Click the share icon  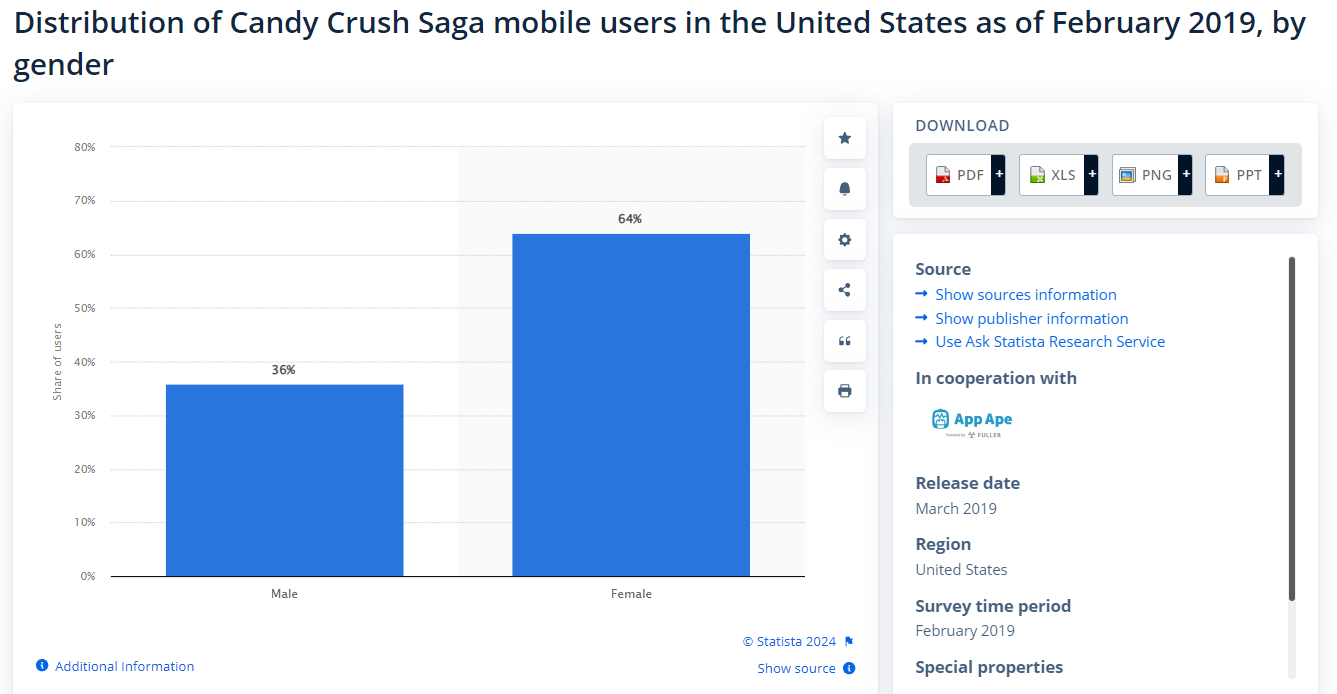845,290
